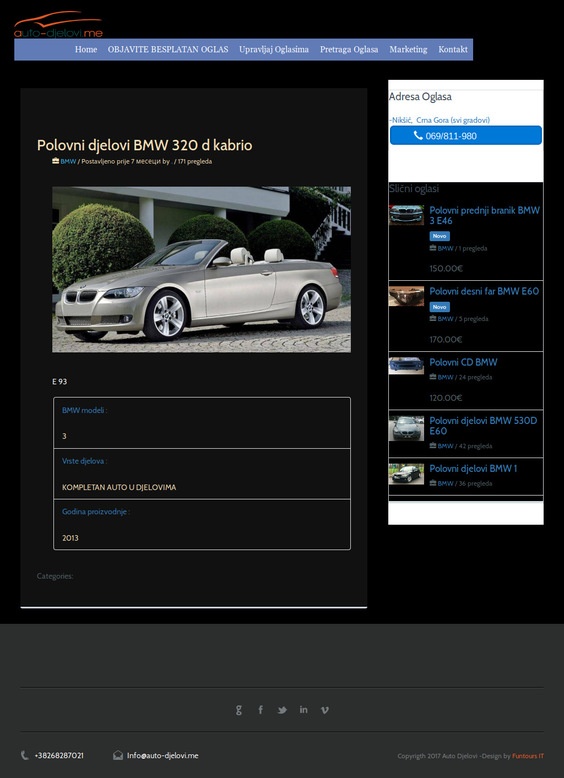This screenshot has height=778, width=564.
Task: Click the briefcase icon beside BMW under the ad title
Action: 56,161
